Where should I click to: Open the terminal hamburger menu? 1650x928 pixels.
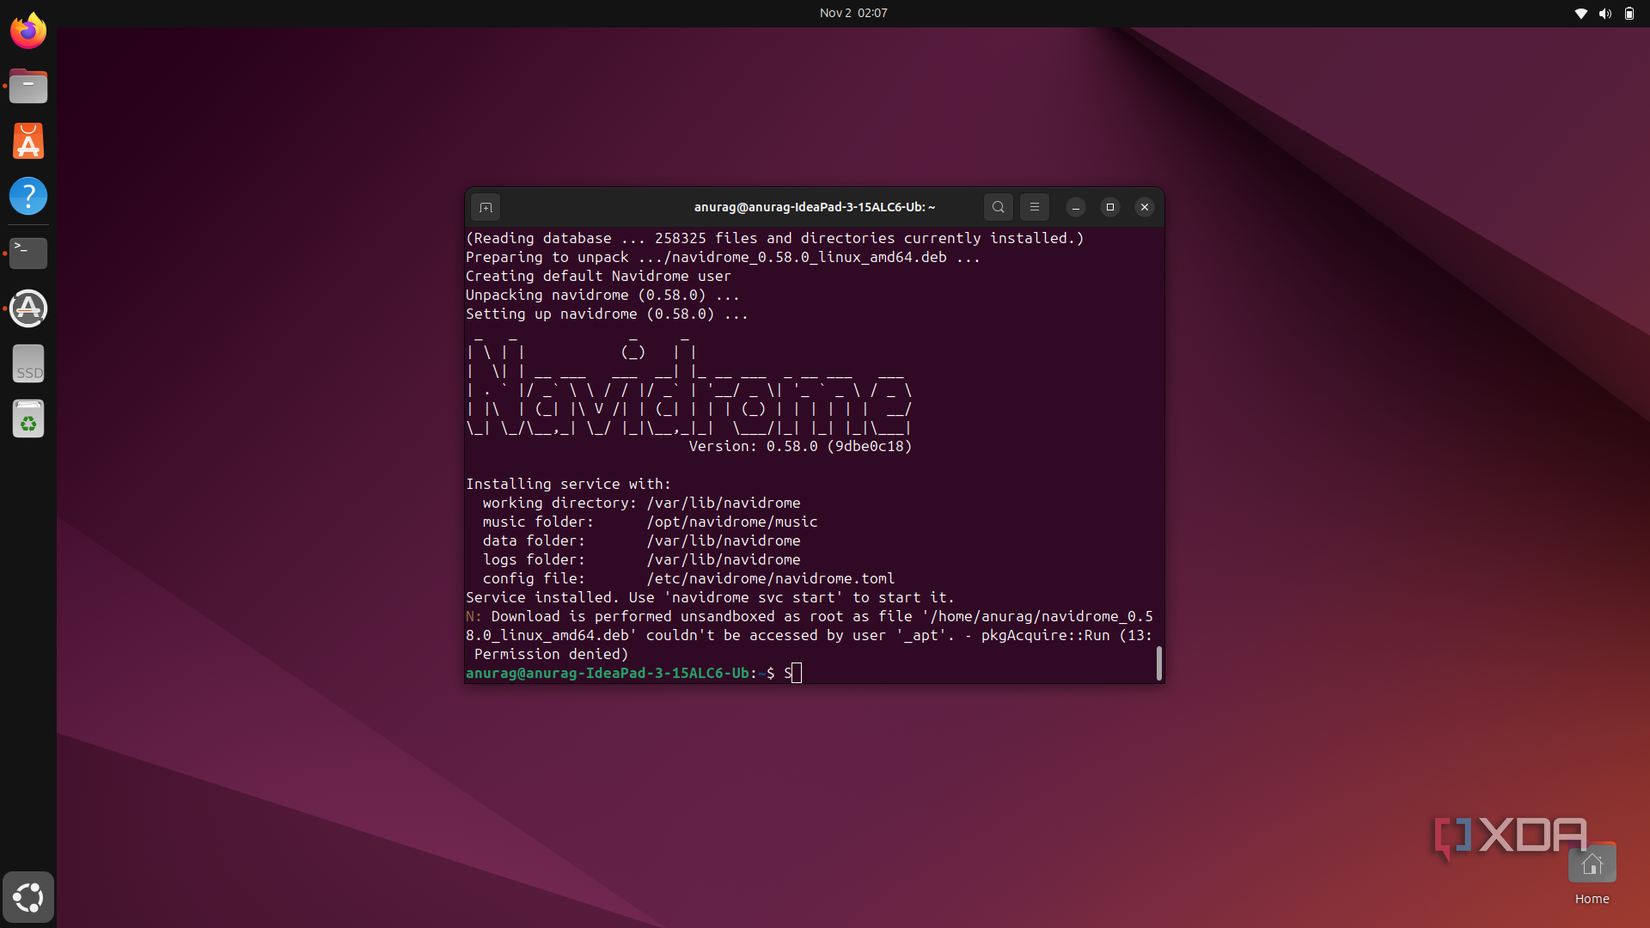coord(1034,207)
